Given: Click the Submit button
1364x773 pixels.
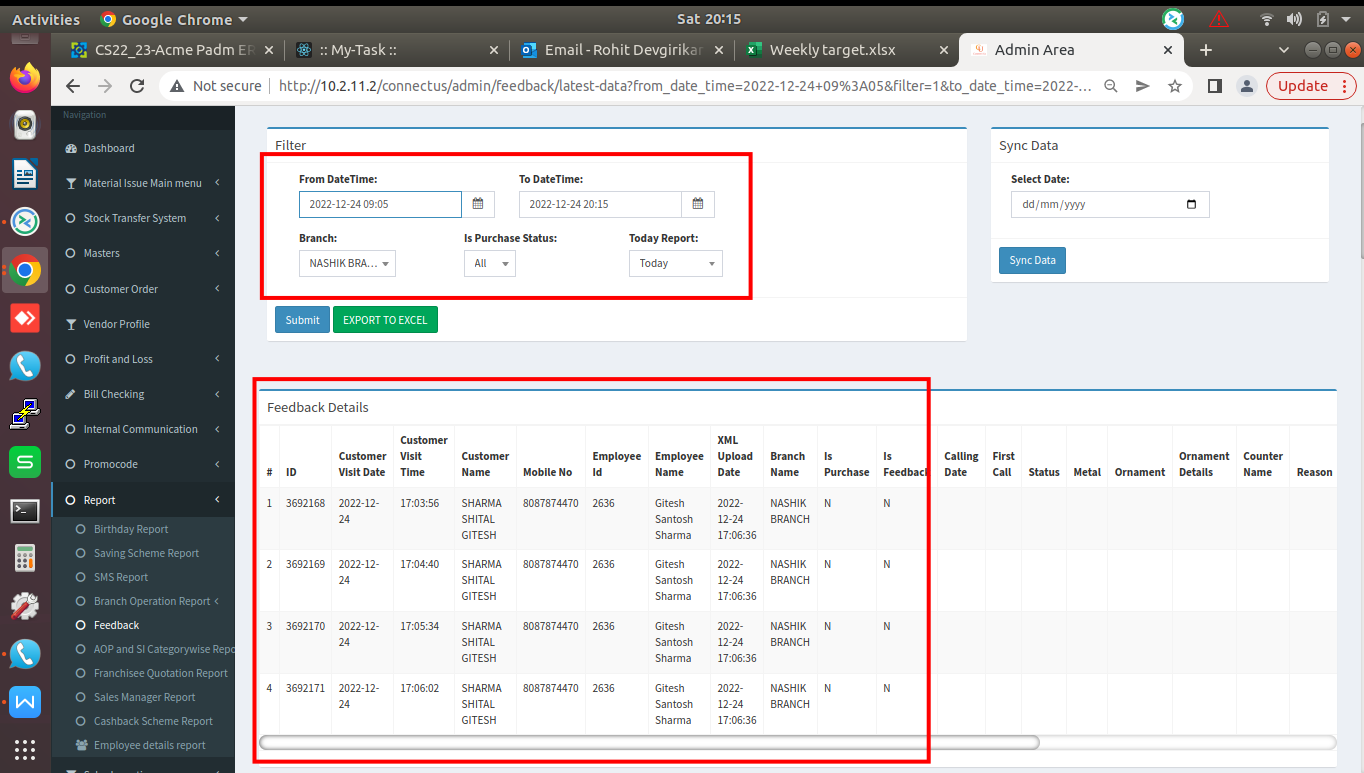Looking at the screenshot, I should 302,320.
